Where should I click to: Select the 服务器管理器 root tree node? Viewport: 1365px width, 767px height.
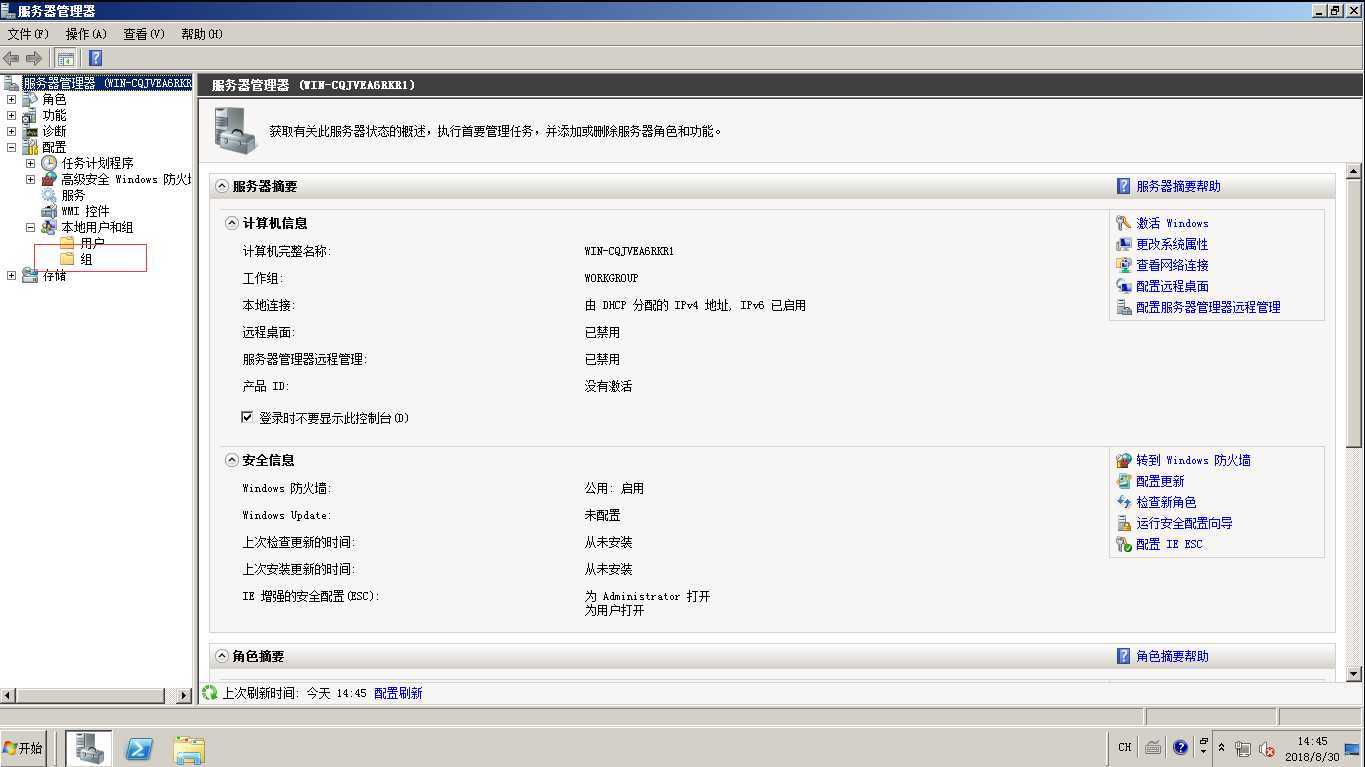[107, 83]
